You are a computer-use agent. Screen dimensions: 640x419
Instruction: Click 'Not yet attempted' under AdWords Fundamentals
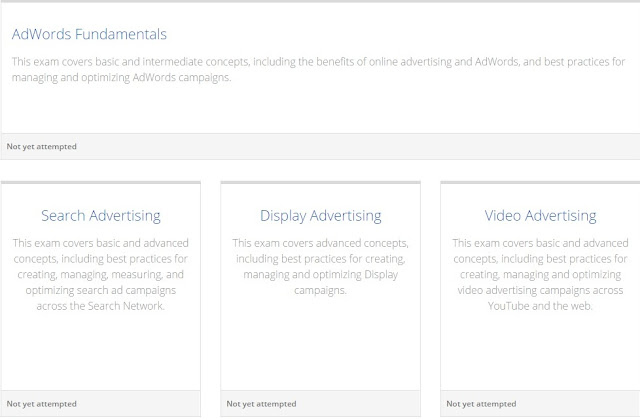42,146
